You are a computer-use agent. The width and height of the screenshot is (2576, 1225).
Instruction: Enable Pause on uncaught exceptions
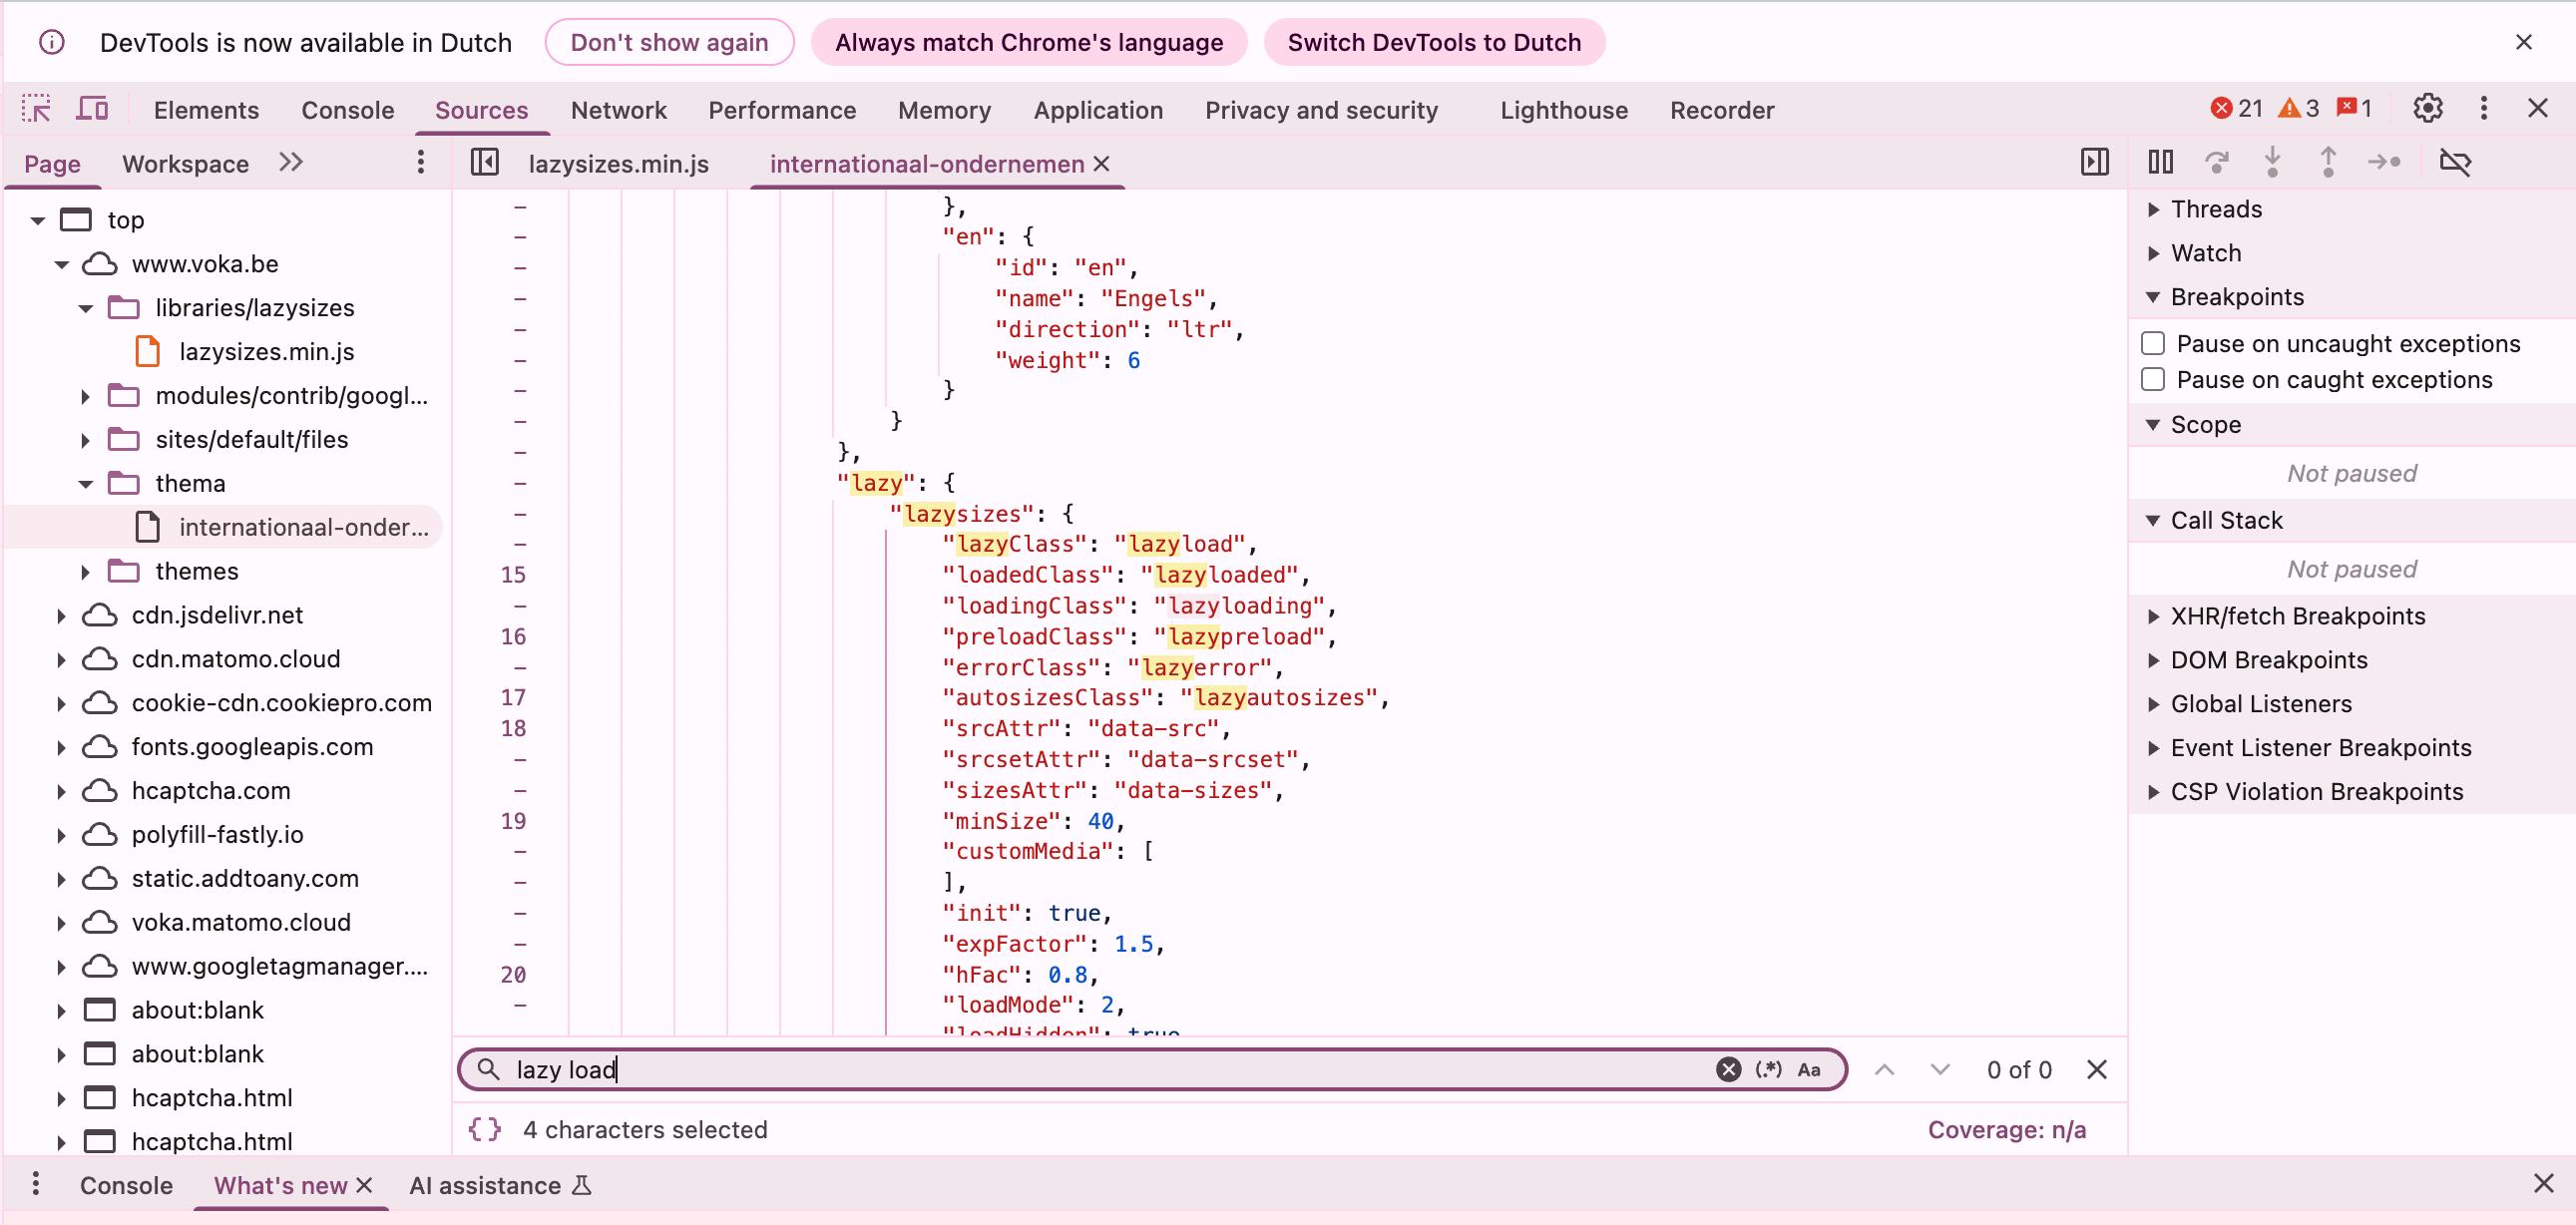[2153, 344]
